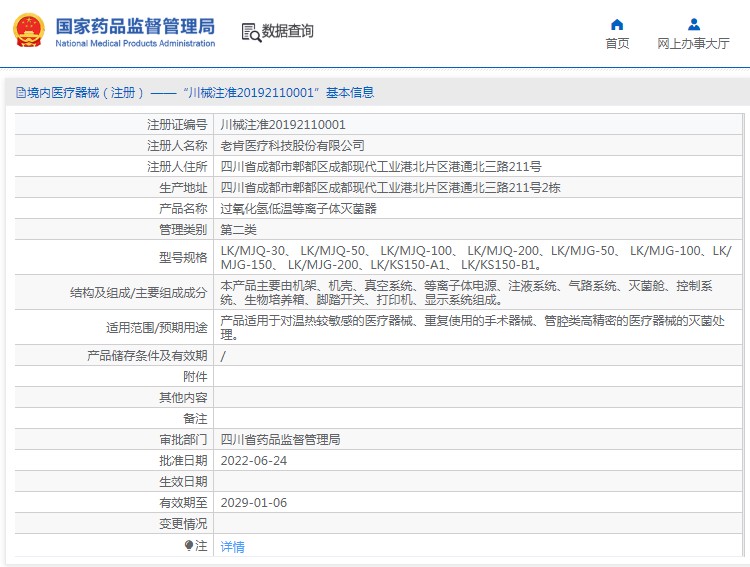The width and height of the screenshot is (750, 567).
Task: Click registration number 川械注准20192110001 cell value
Action: click(283, 125)
